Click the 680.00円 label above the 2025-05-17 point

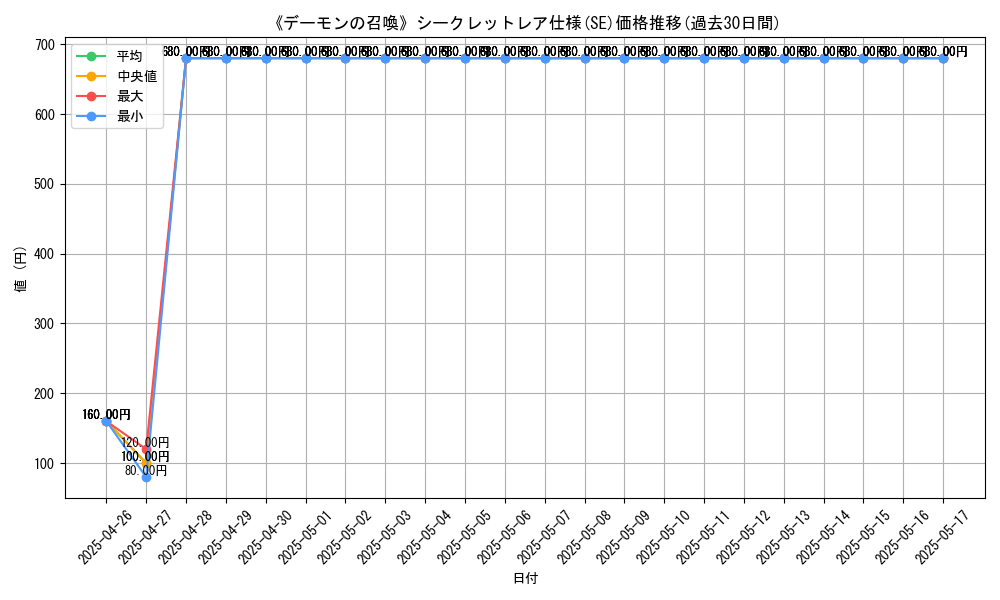tap(943, 51)
